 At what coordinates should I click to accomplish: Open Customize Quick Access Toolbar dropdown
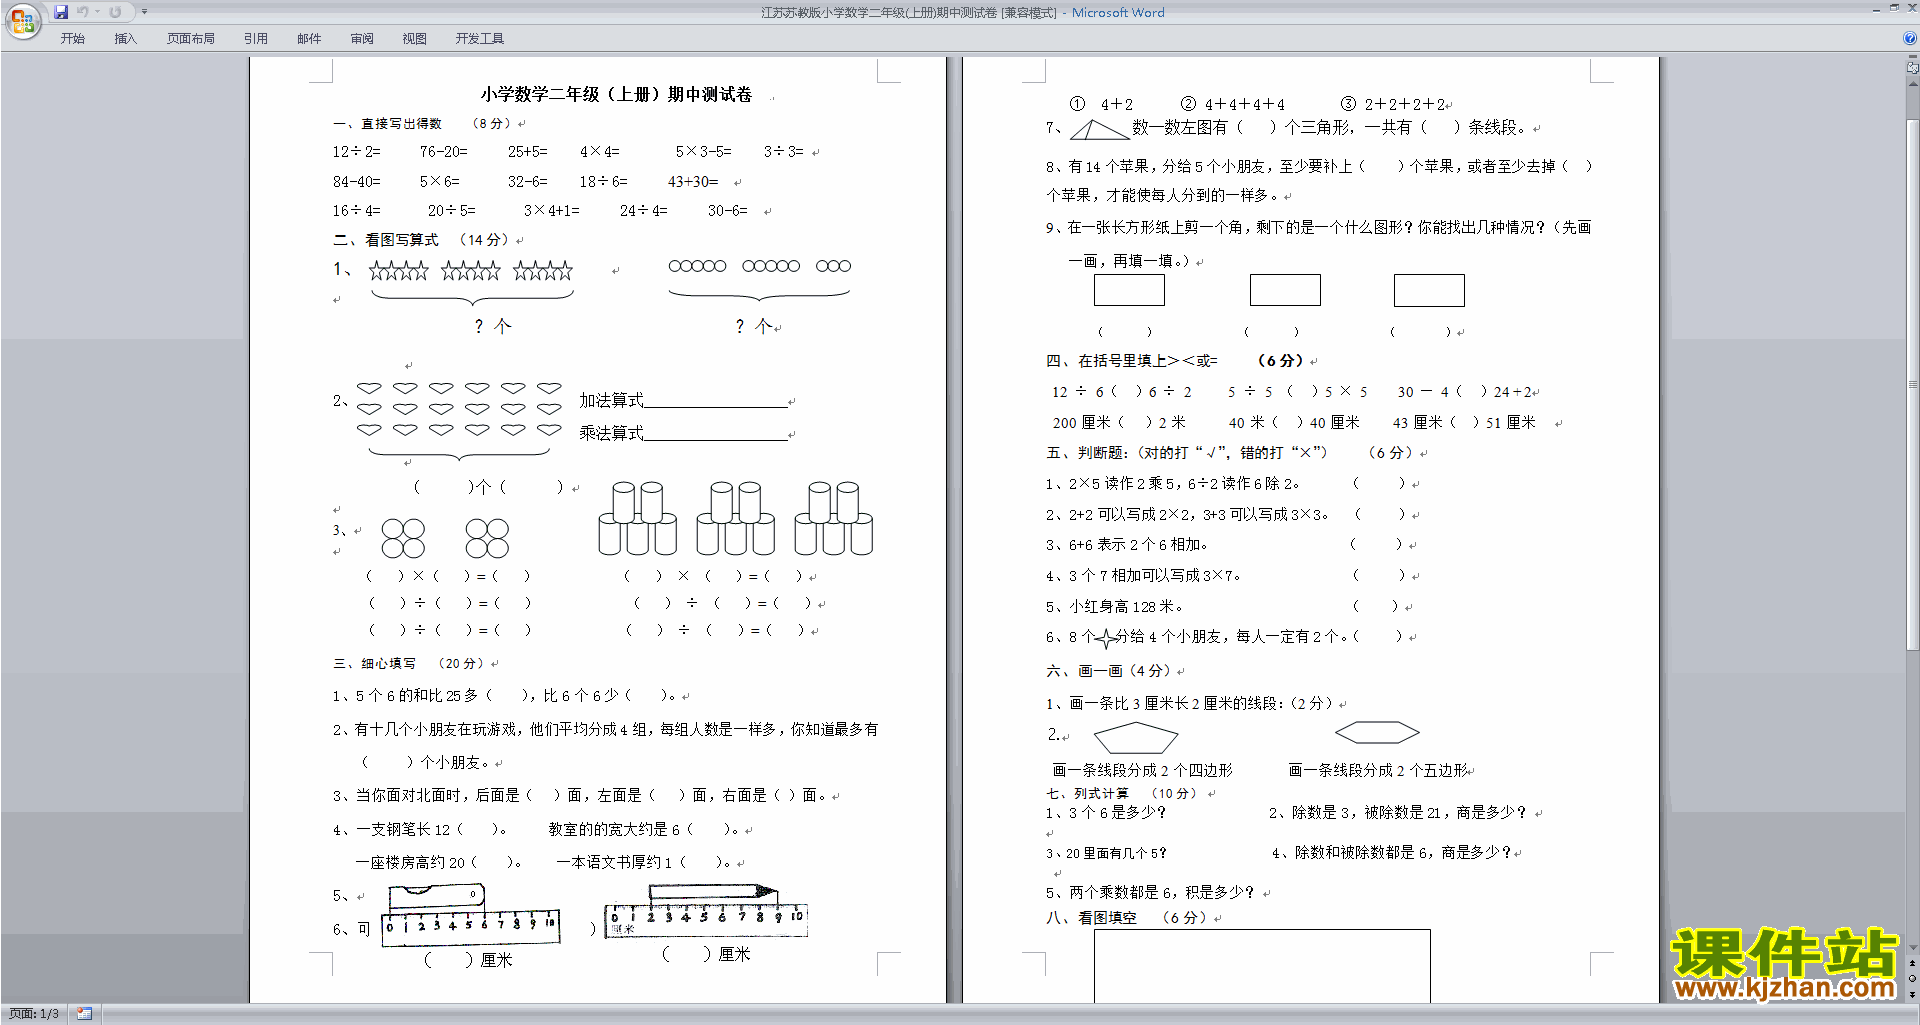[x=144, y=12]
